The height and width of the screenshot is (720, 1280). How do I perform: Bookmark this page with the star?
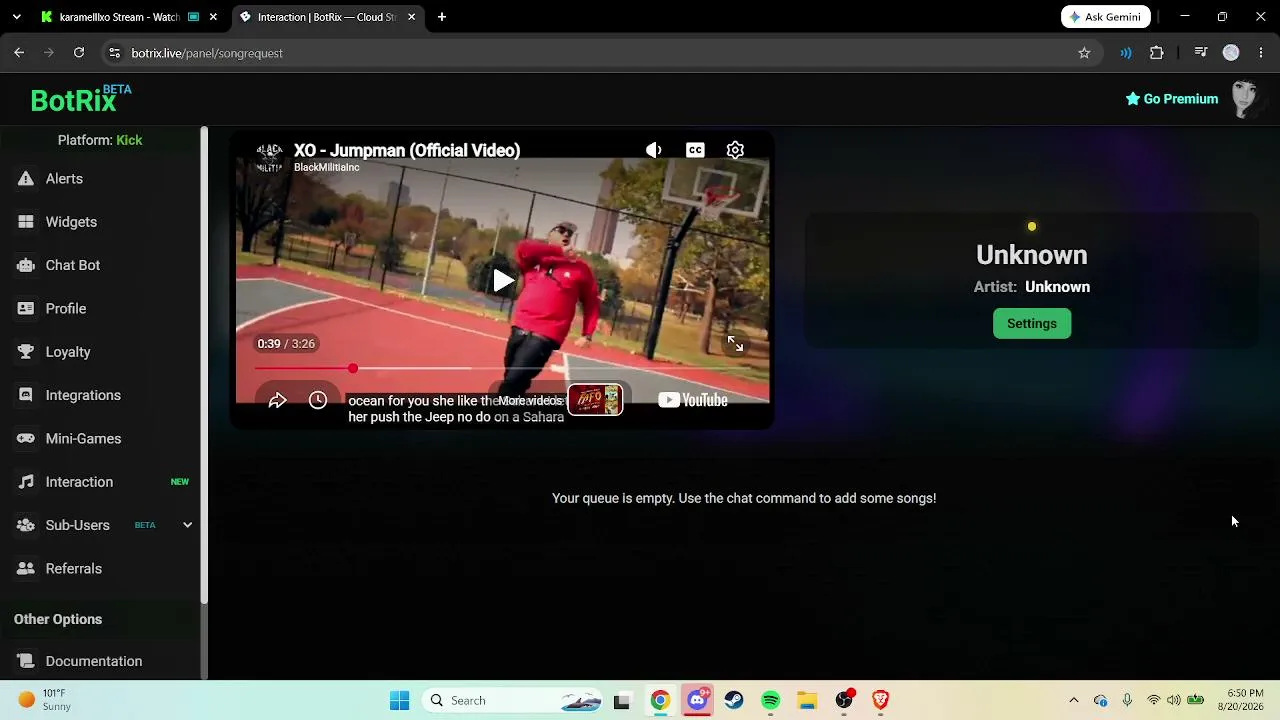pos(1084,53)
